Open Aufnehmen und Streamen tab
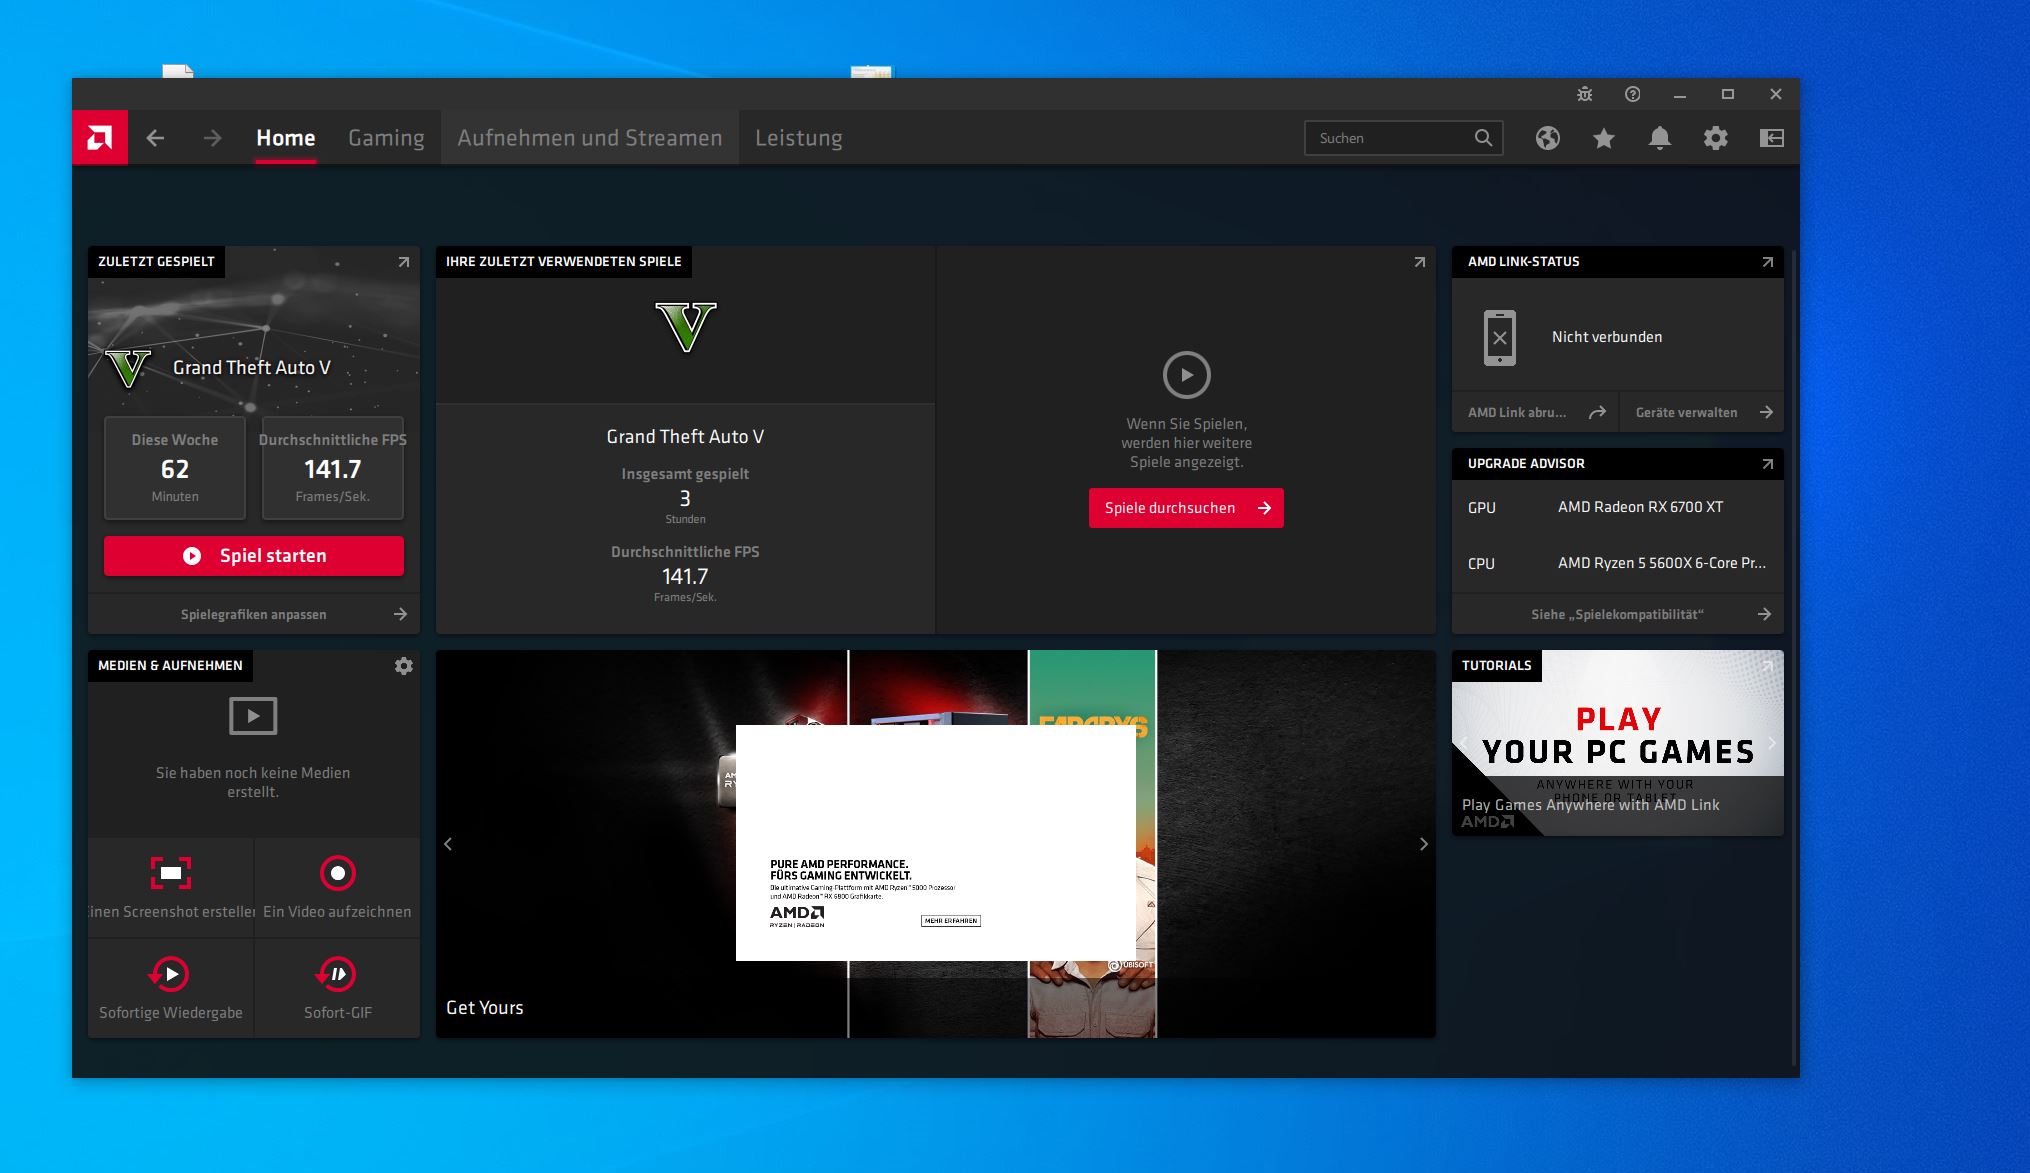This screenshot has width=2030, height=1173. point(590,138)
